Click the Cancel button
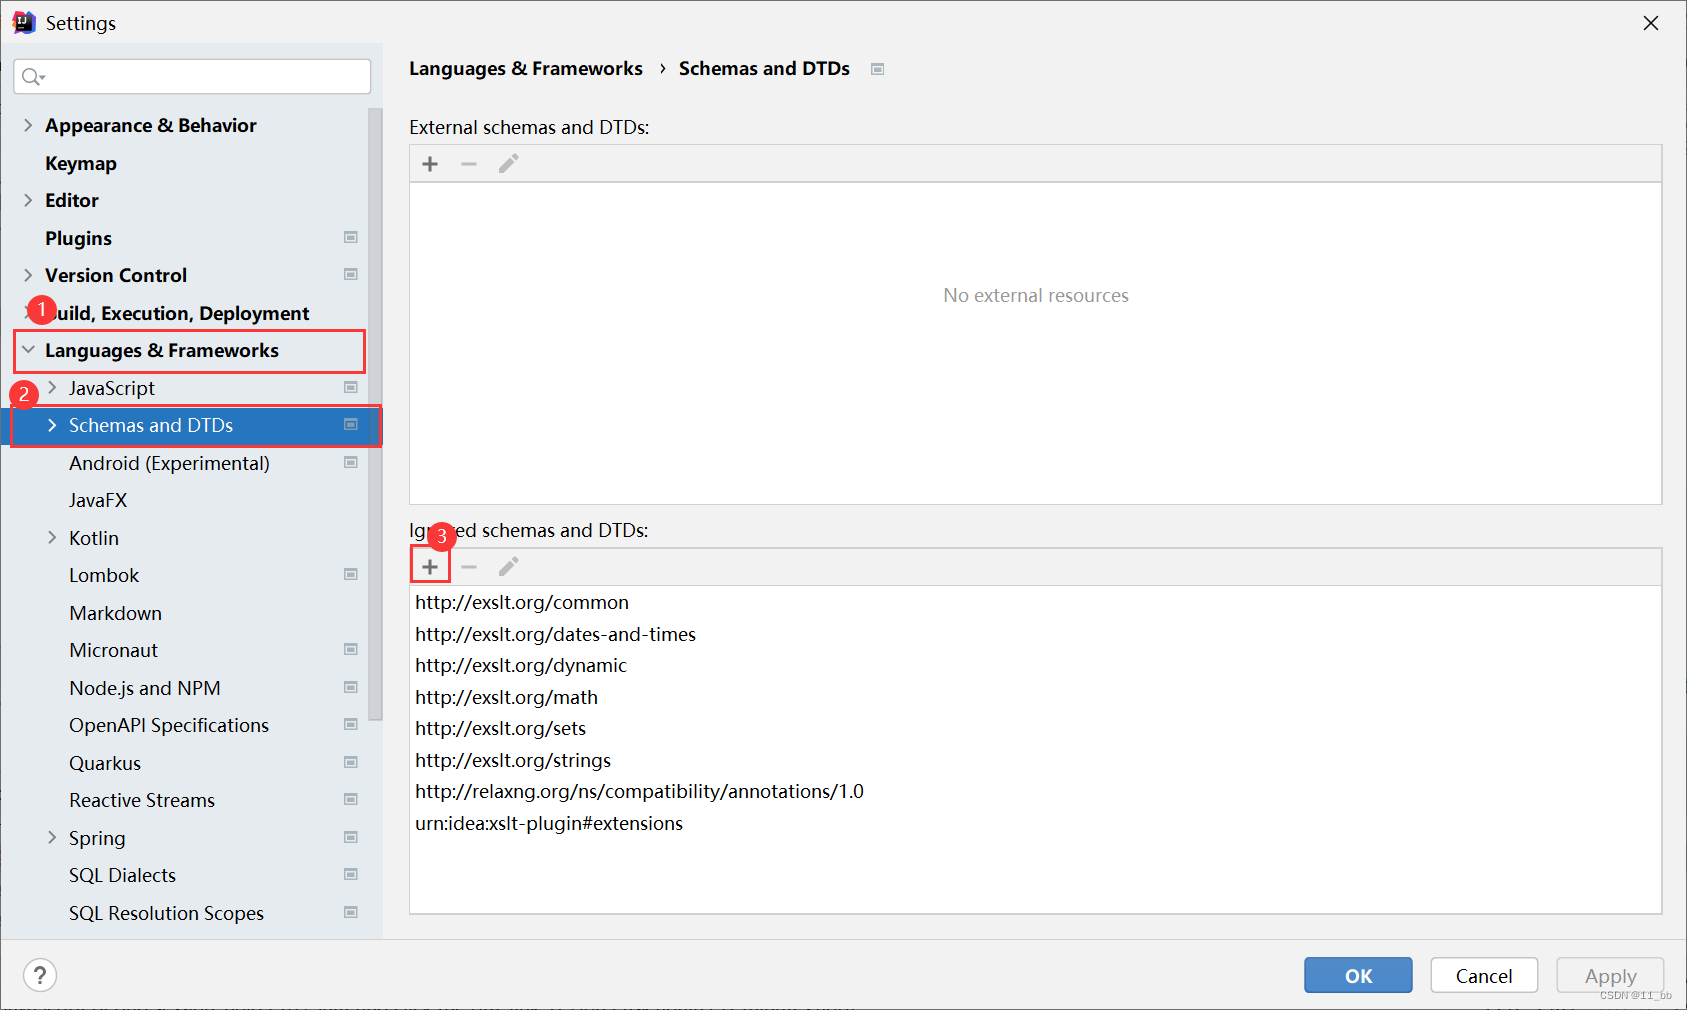Image resolution: width=1687 pixels, height=1010 pixels. tap(1484, 975)
